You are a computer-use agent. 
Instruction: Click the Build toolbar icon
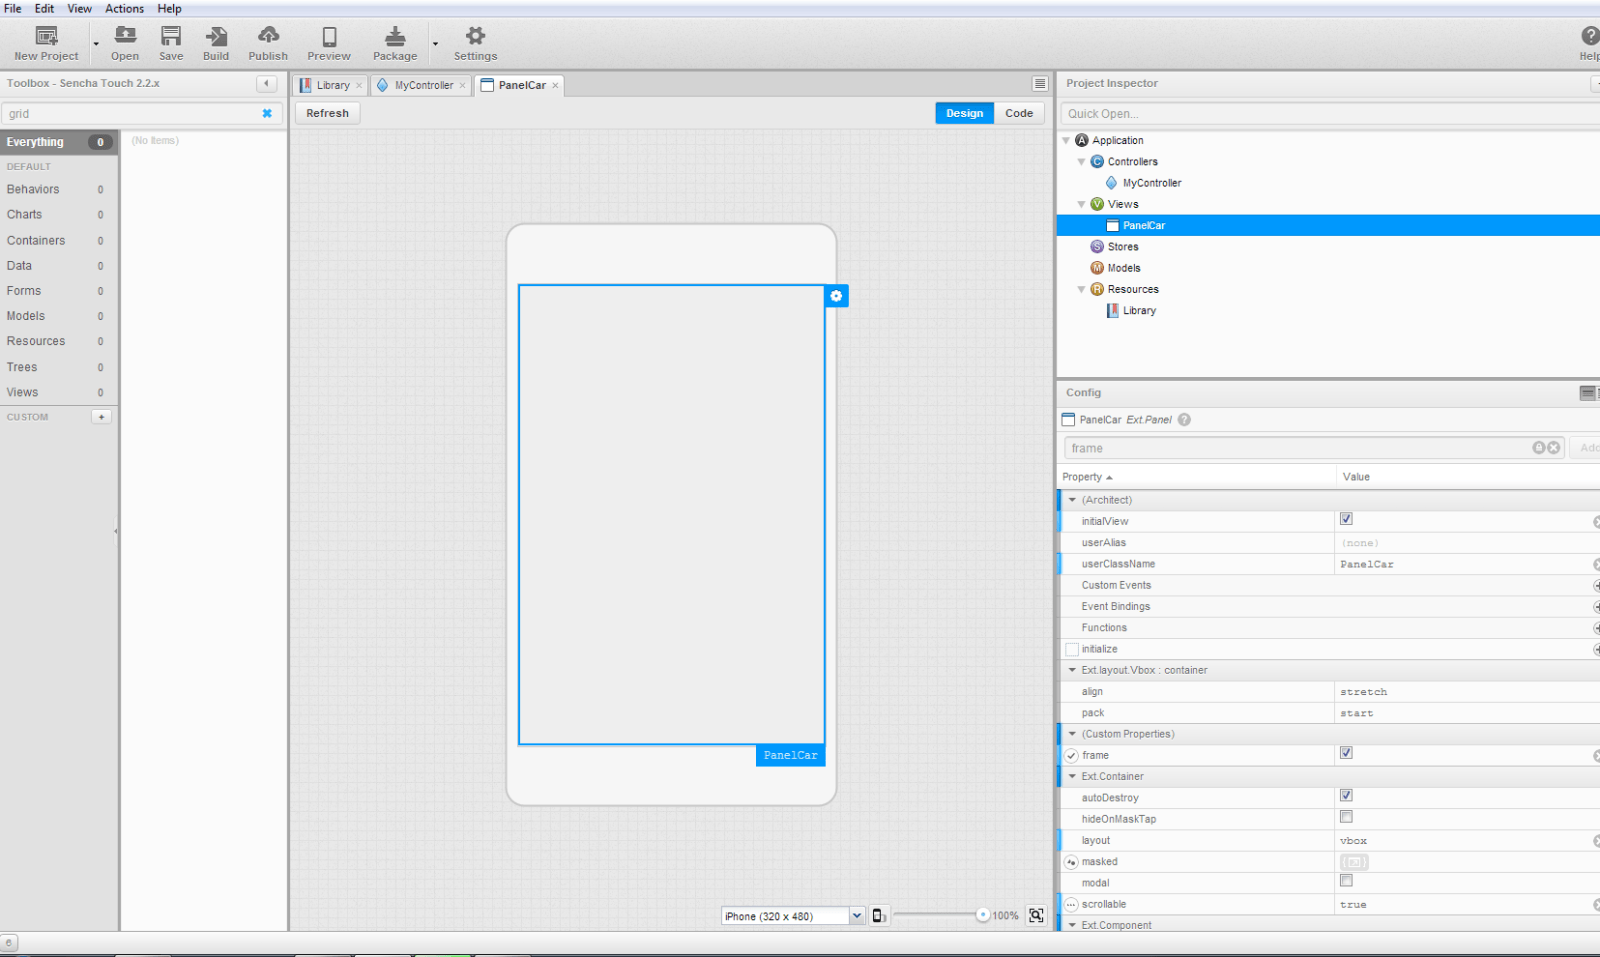pos(216,37)
